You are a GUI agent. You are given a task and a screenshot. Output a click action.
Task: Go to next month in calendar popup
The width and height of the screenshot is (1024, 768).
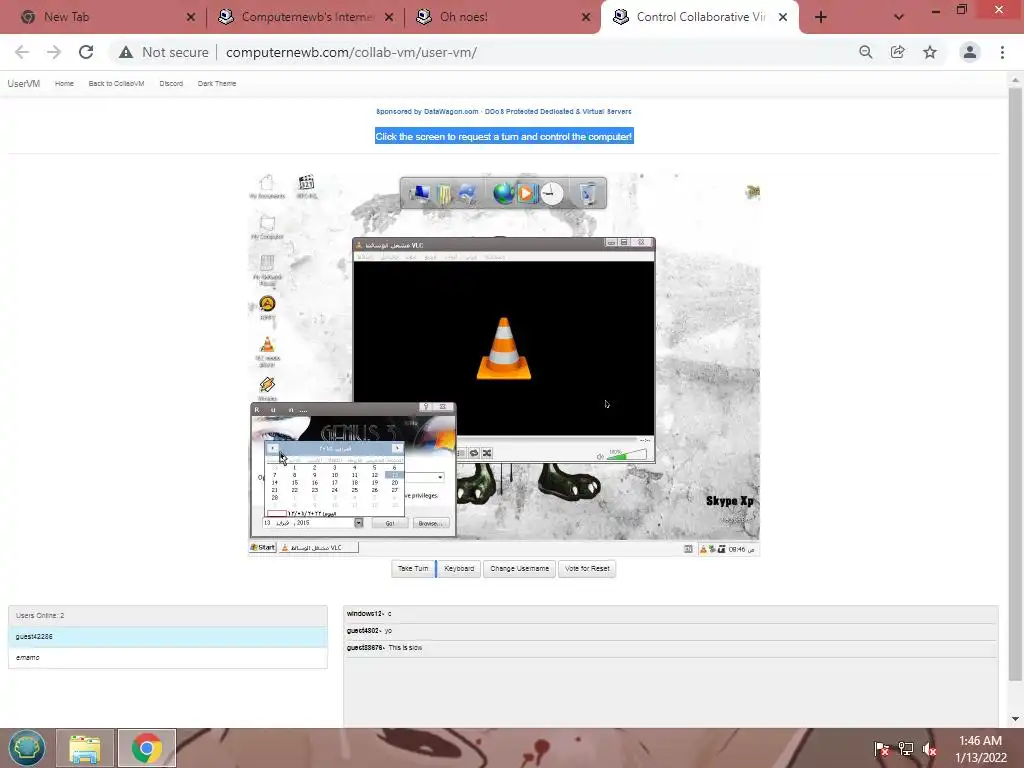(396, 449)
